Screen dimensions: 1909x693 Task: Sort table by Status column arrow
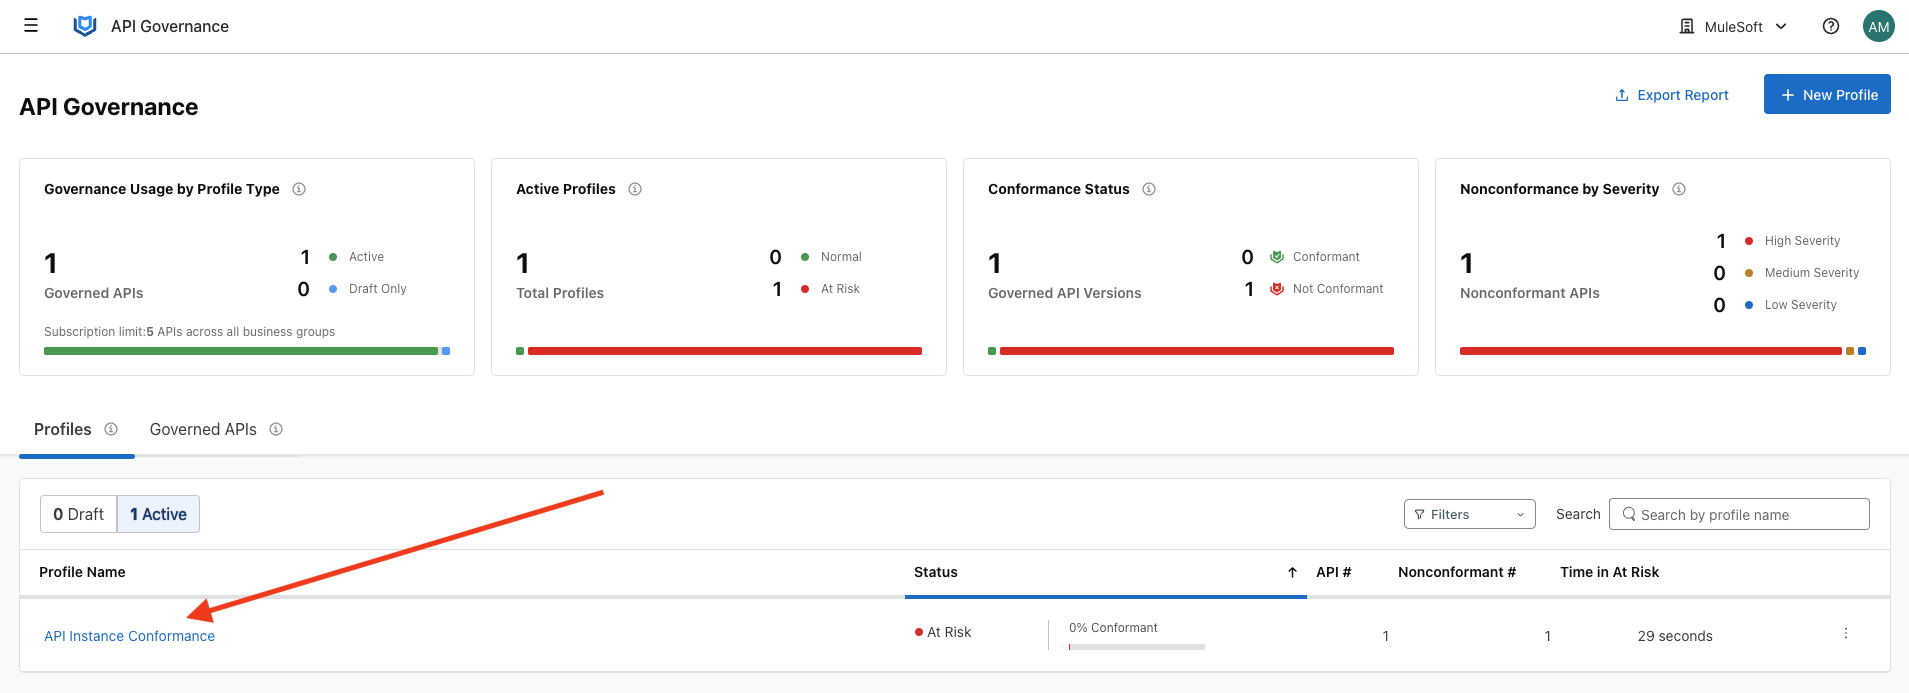(x=1292, y=572)
